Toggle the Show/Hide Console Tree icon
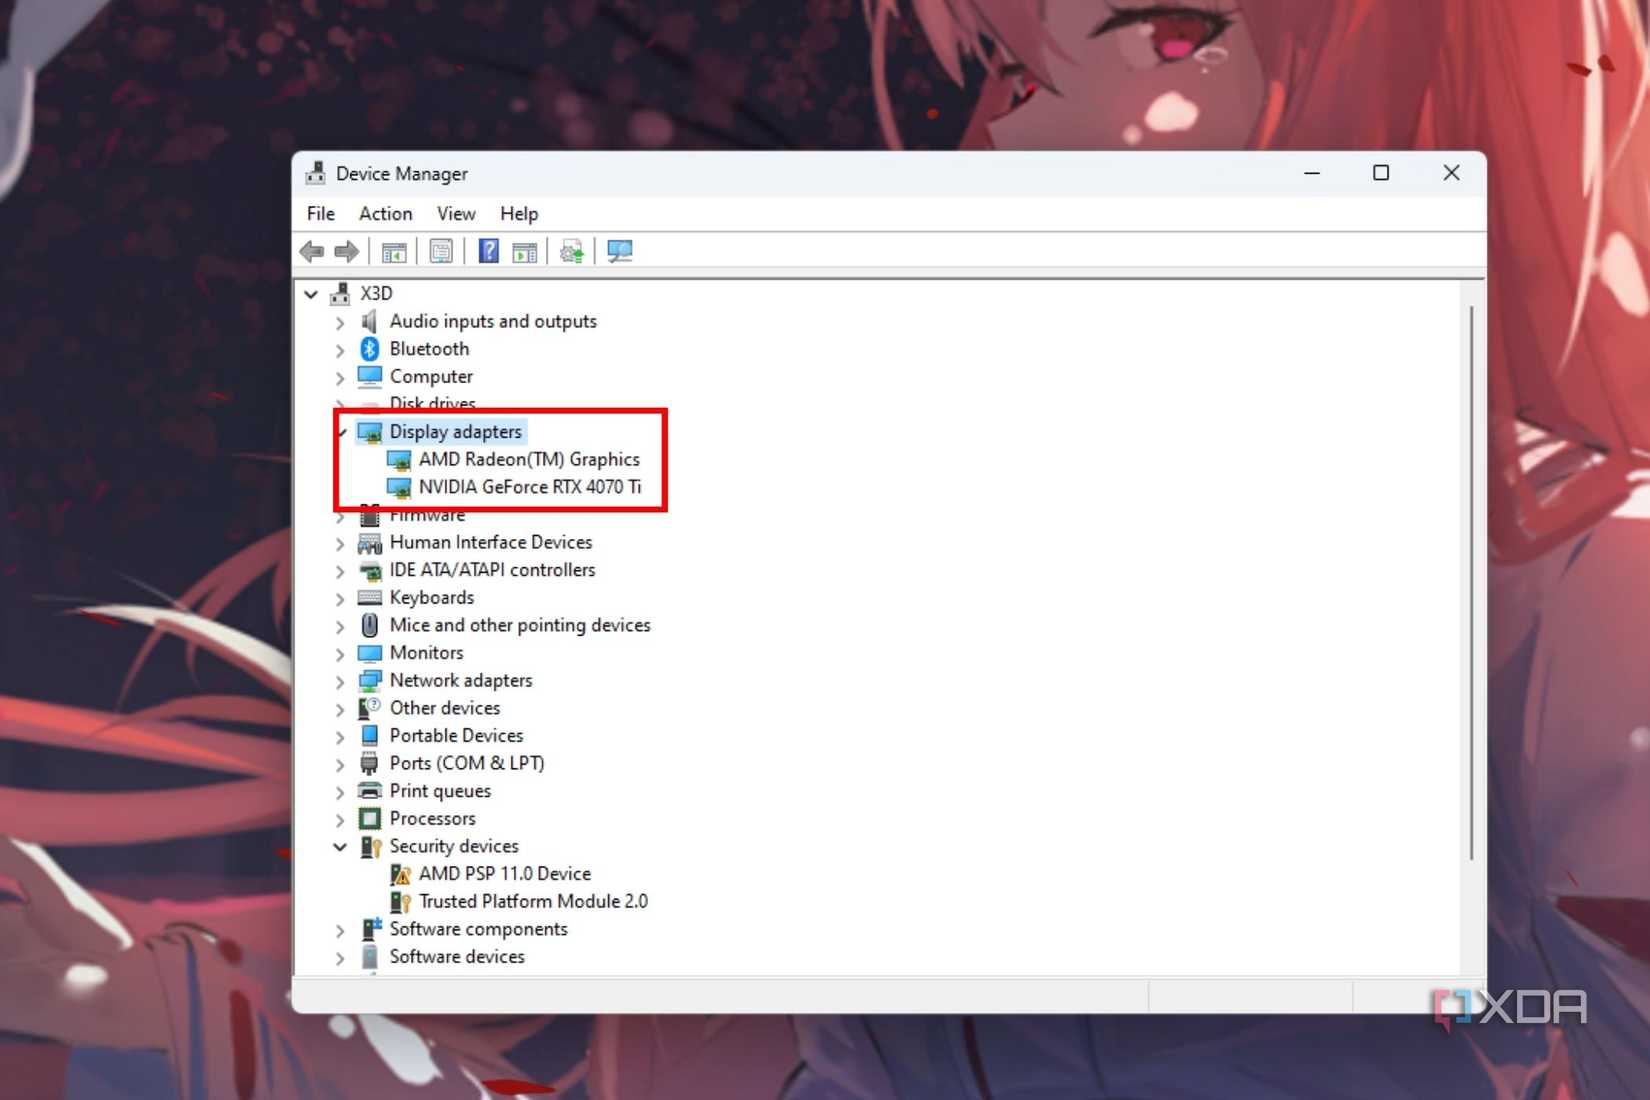1650x1100 pixels. [x=393, y=251]
